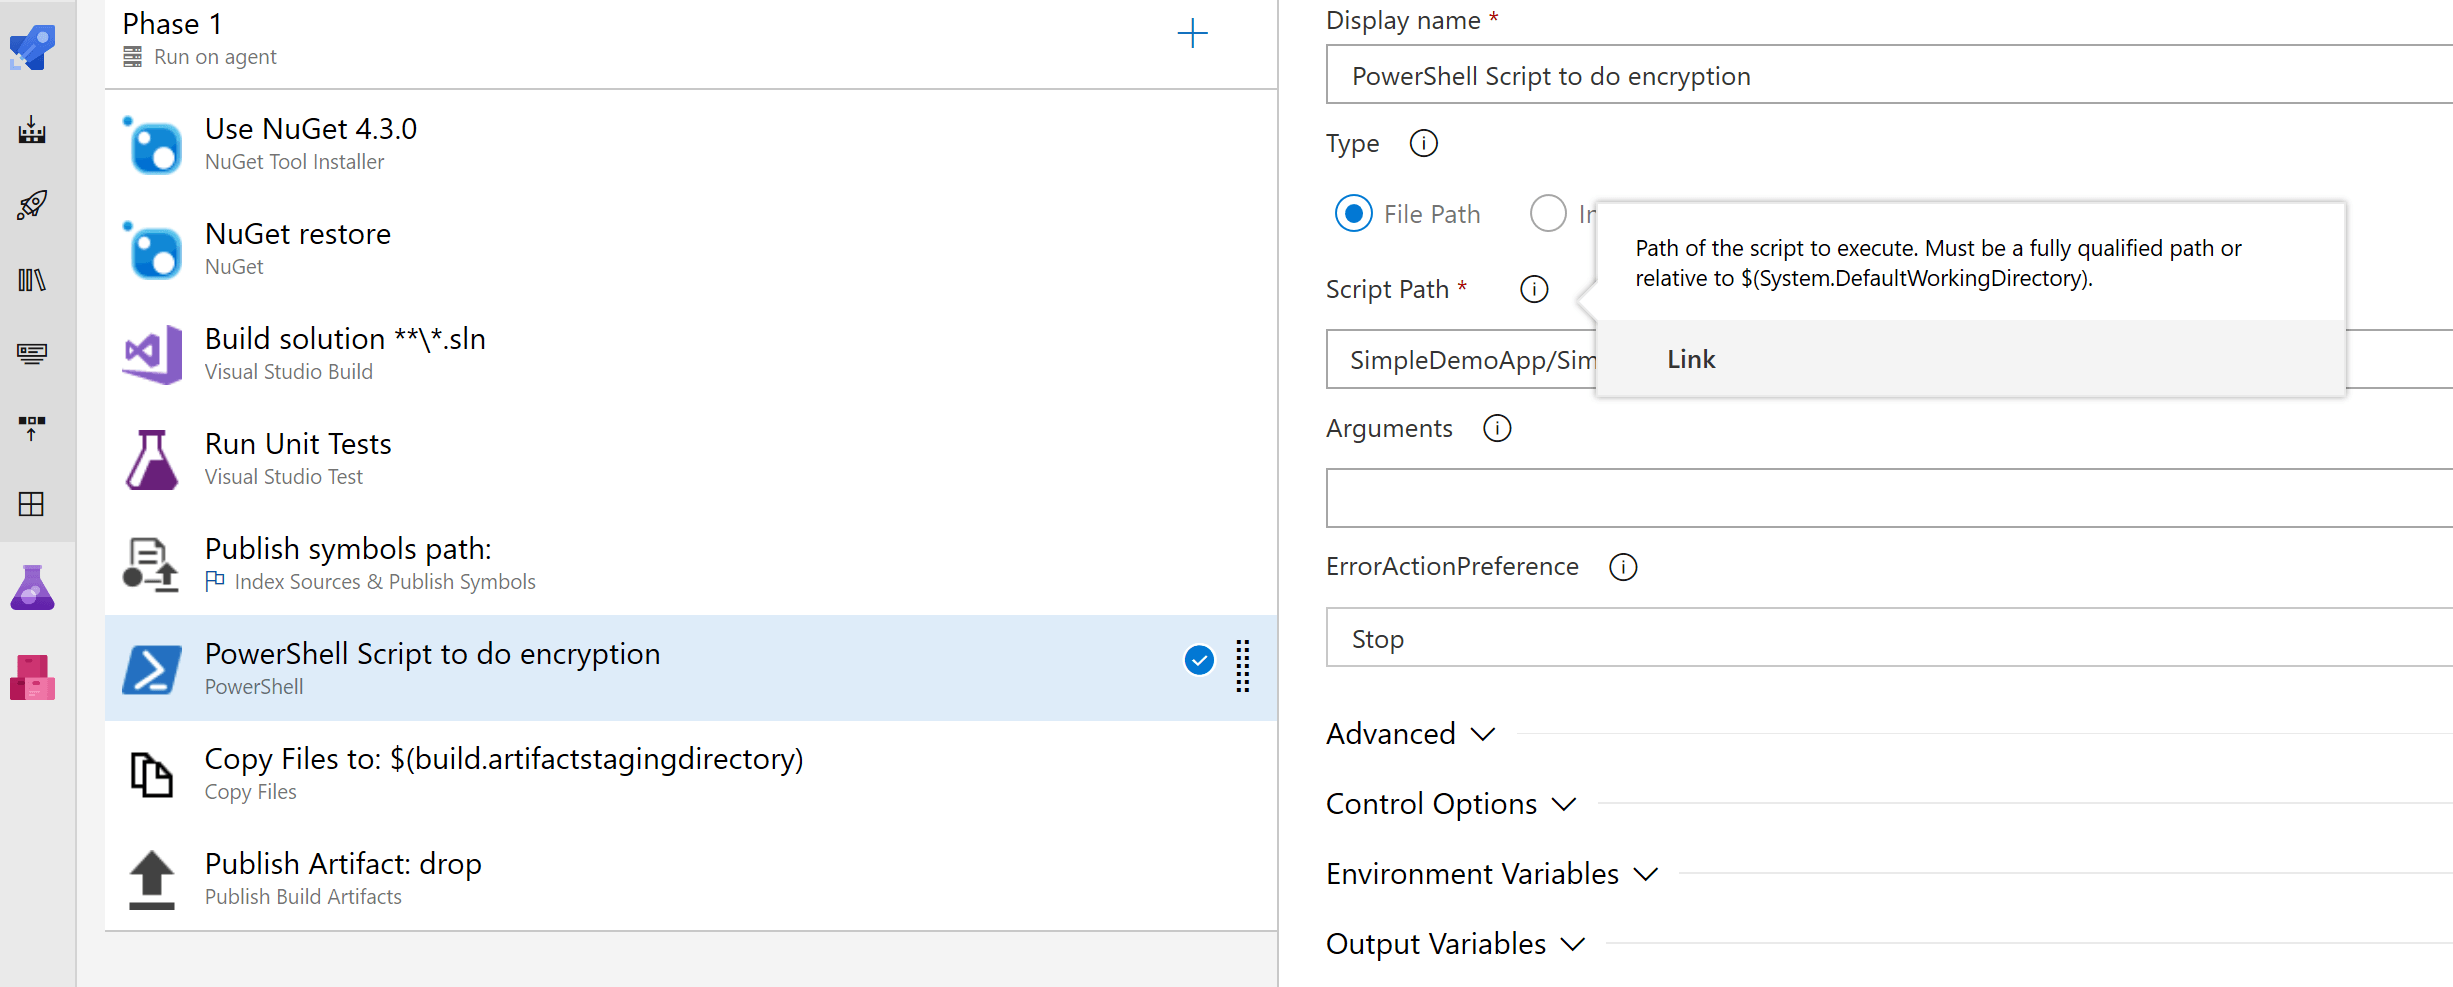Click the ErrorActionPreference info icon
This screenshot has height=987, width=2453.
coord(1622,567)
